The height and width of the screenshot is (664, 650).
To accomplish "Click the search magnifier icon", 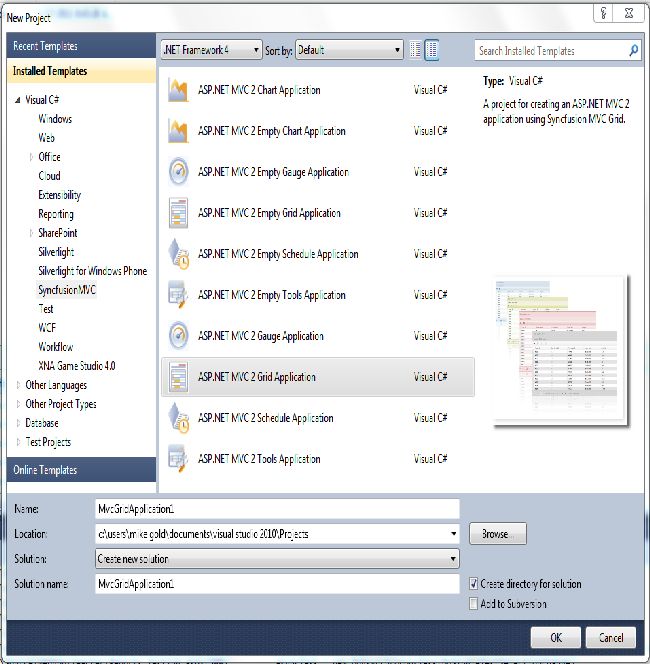I will [633, 51].
